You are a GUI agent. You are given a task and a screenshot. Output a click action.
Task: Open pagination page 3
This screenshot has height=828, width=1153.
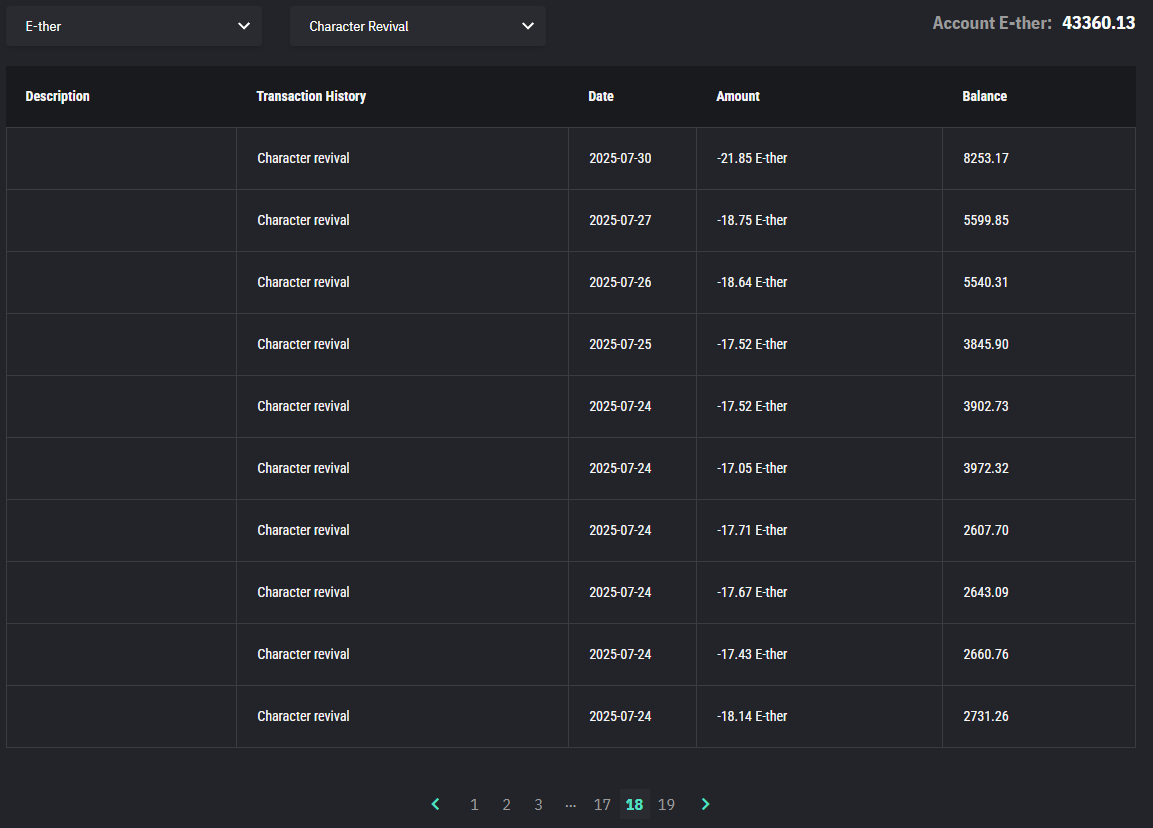coord(538,804)
